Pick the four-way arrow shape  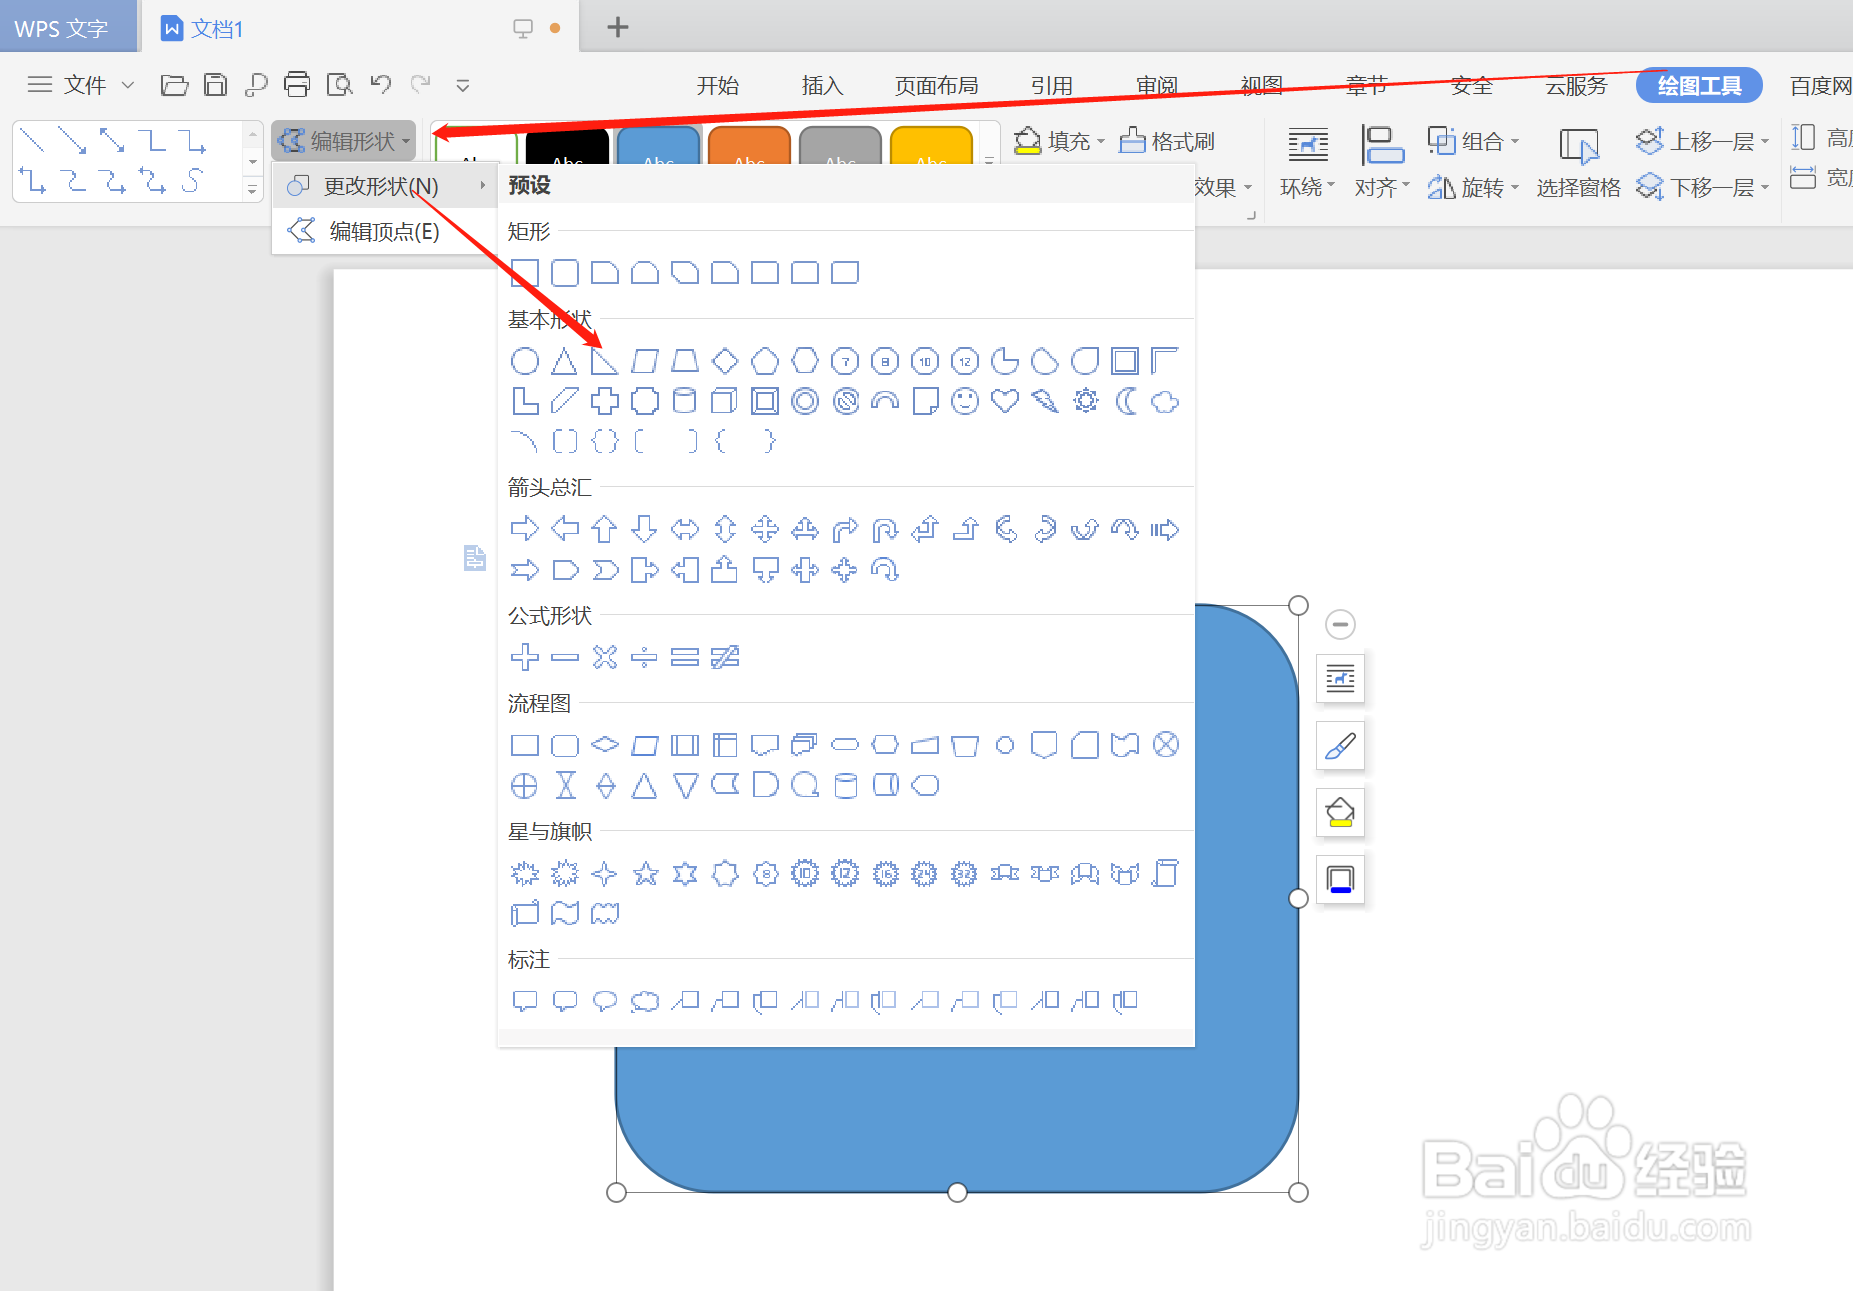(x=765, y=529)
